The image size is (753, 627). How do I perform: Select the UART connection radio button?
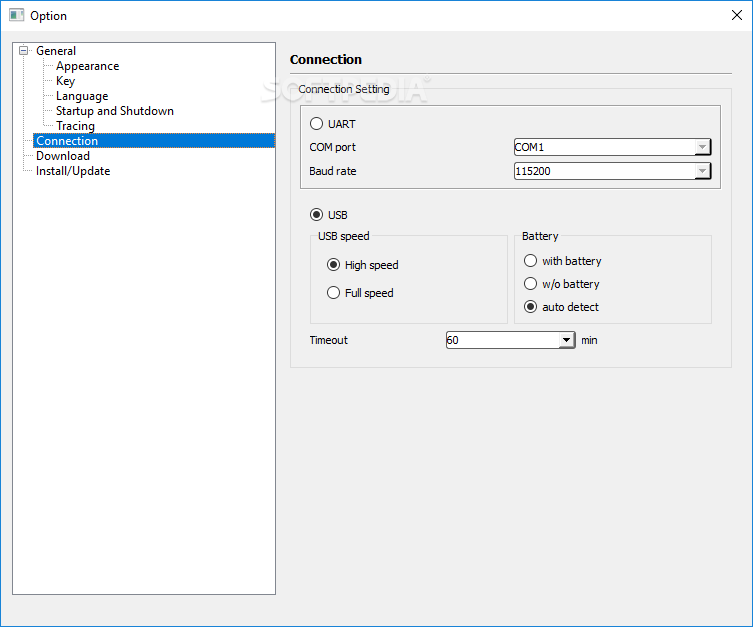(316, 124)
